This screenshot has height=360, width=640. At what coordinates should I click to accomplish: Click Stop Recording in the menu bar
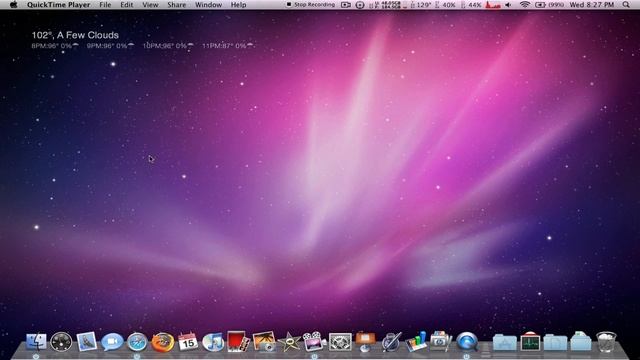coord(311,5)
